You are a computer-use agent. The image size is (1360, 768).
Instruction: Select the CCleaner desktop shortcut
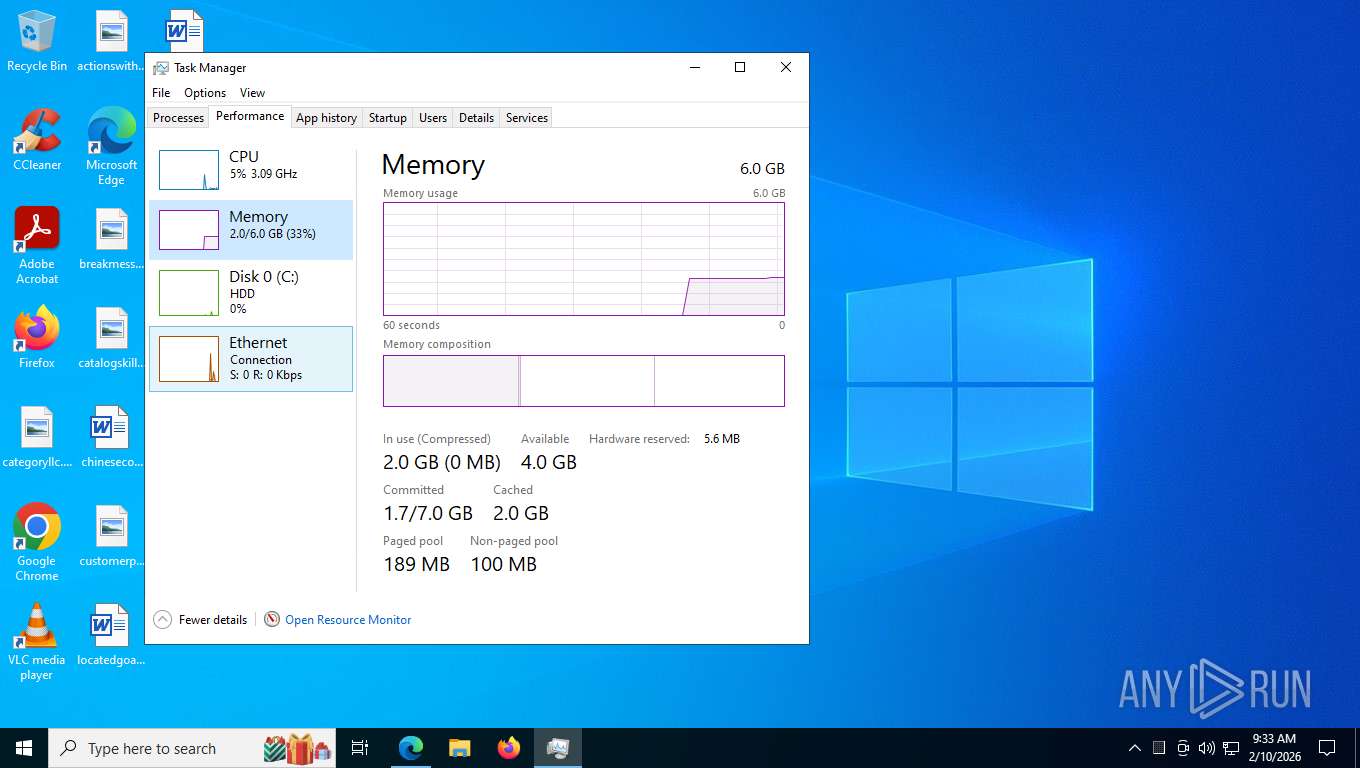(x=37, y=140)
